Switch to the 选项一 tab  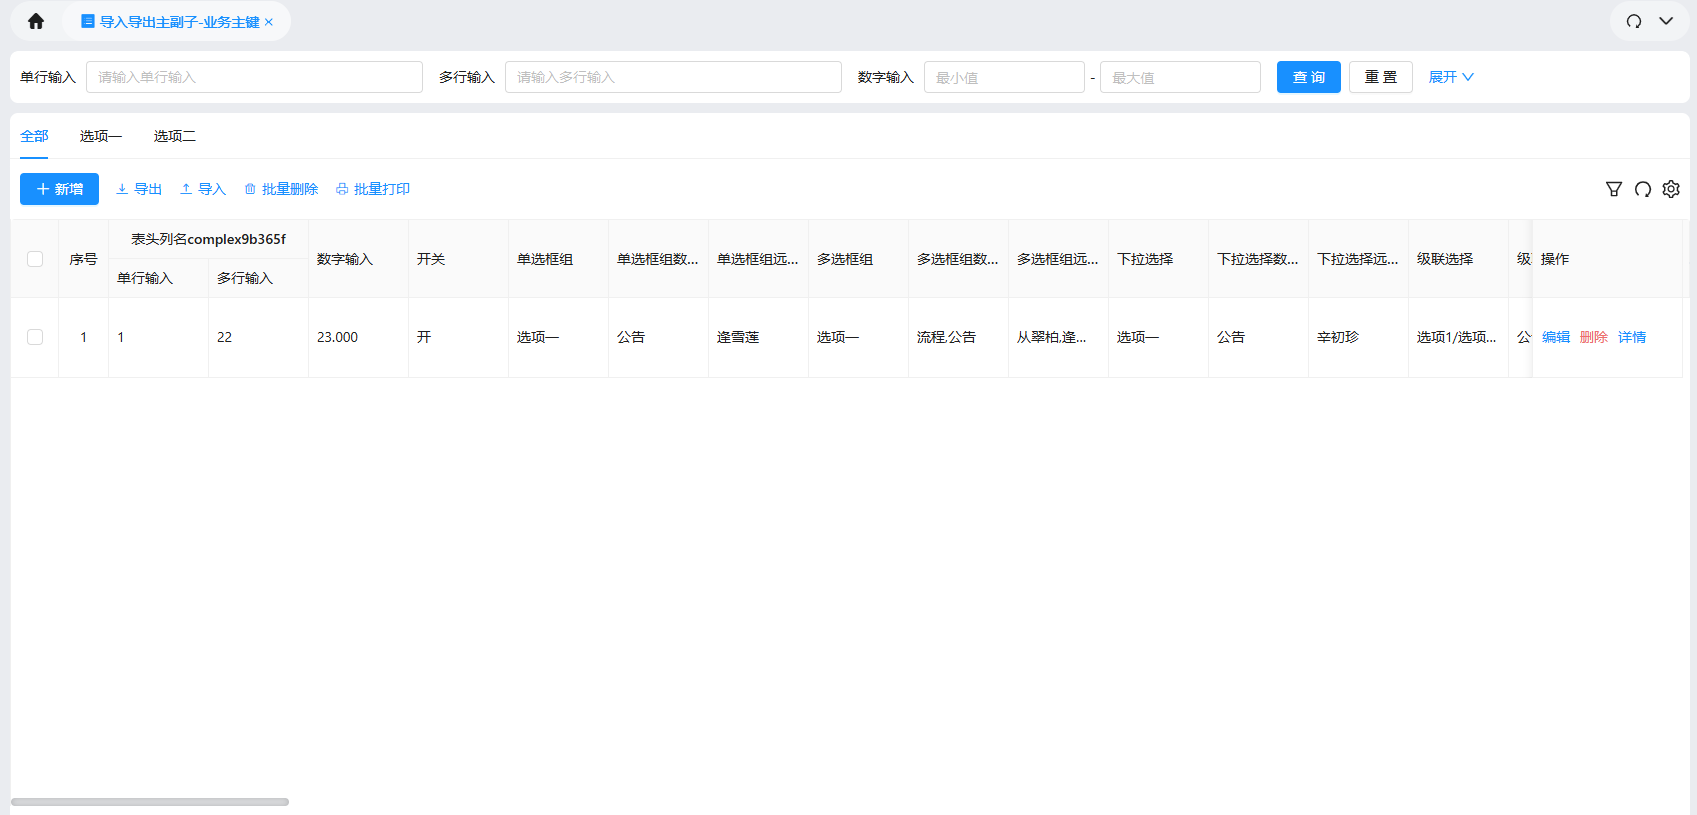[101, 136]
